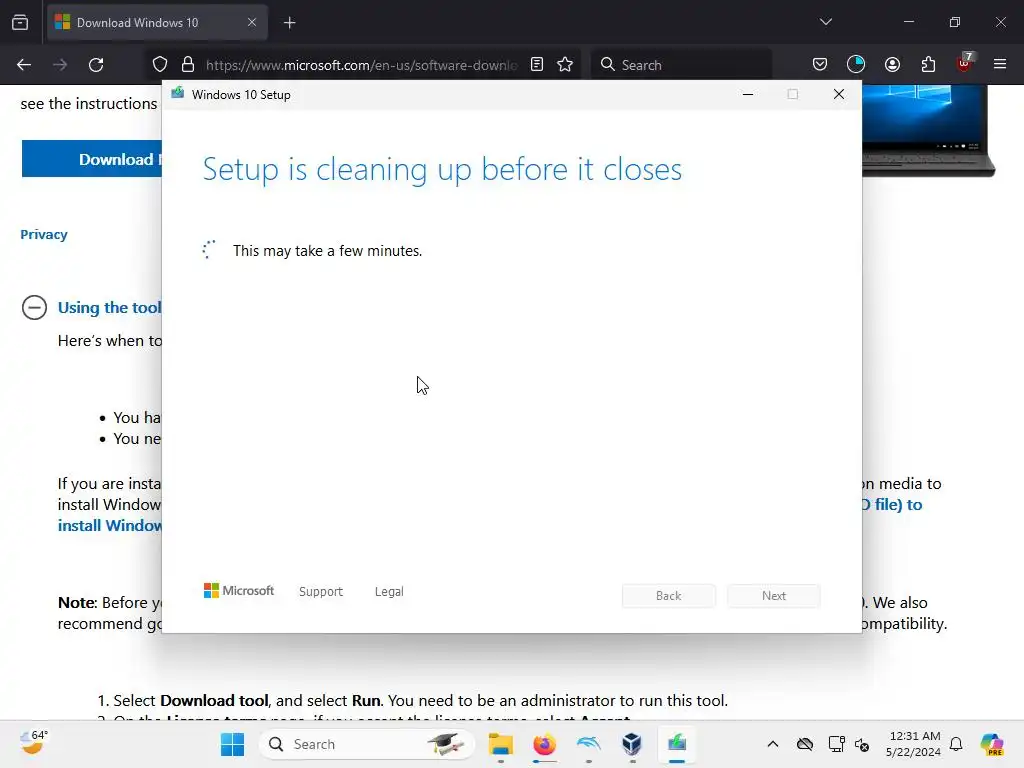The image size is (1024, 768).
Task: Click the Next button in Setup
Action: [774, 596]
